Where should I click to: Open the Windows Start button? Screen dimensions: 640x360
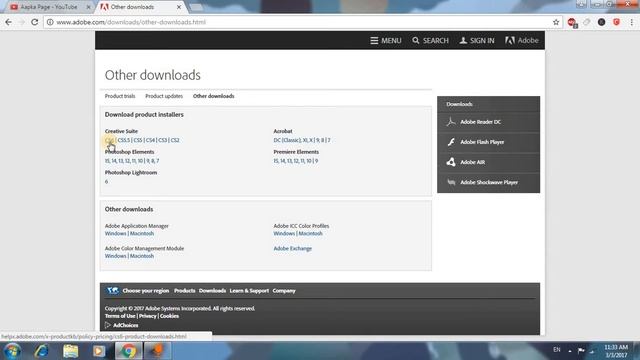(x=12, y=351)
